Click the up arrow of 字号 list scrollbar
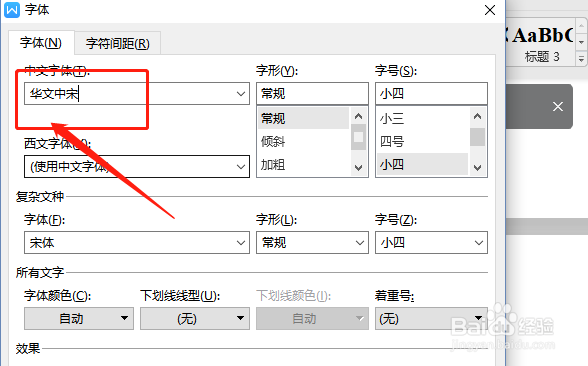This screenshot has height=366, width=588. point(477,116)
